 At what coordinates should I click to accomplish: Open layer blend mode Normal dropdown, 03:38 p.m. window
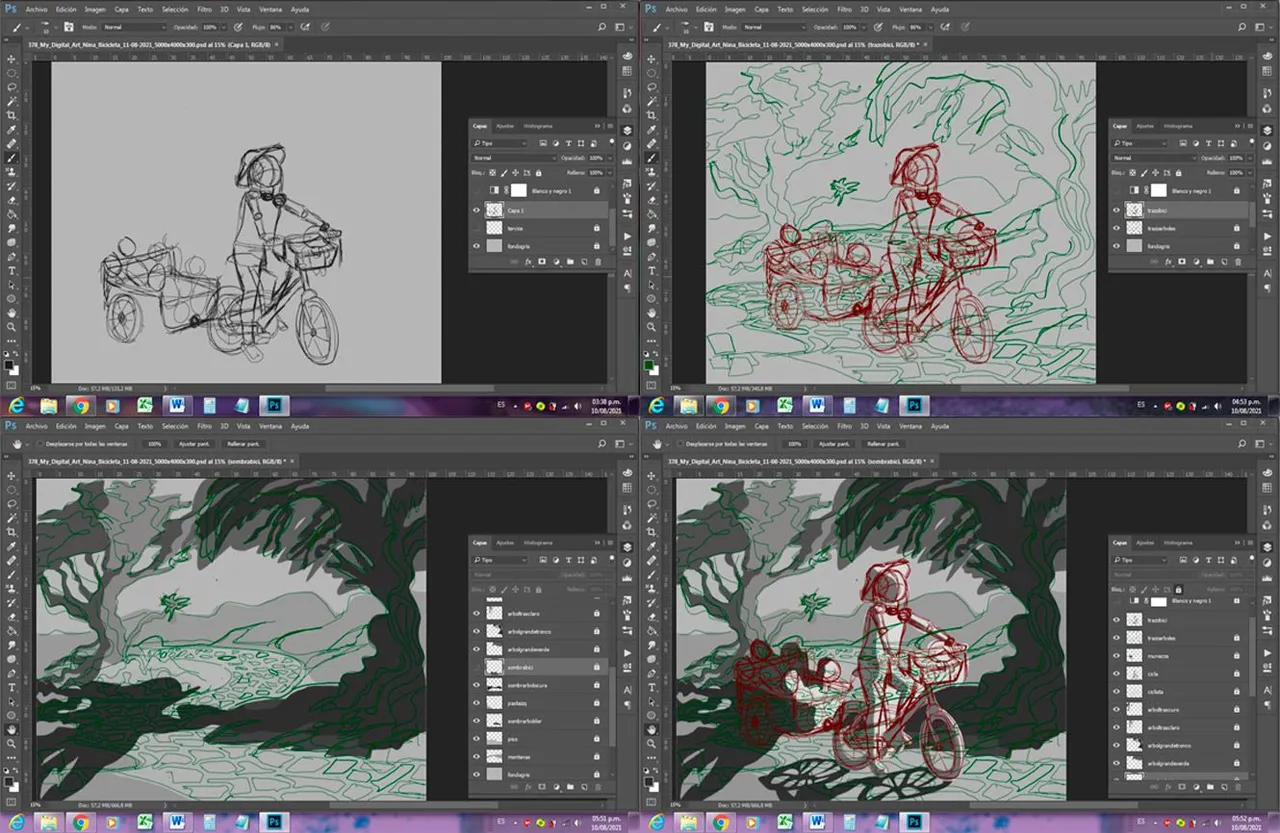point(514,158)
